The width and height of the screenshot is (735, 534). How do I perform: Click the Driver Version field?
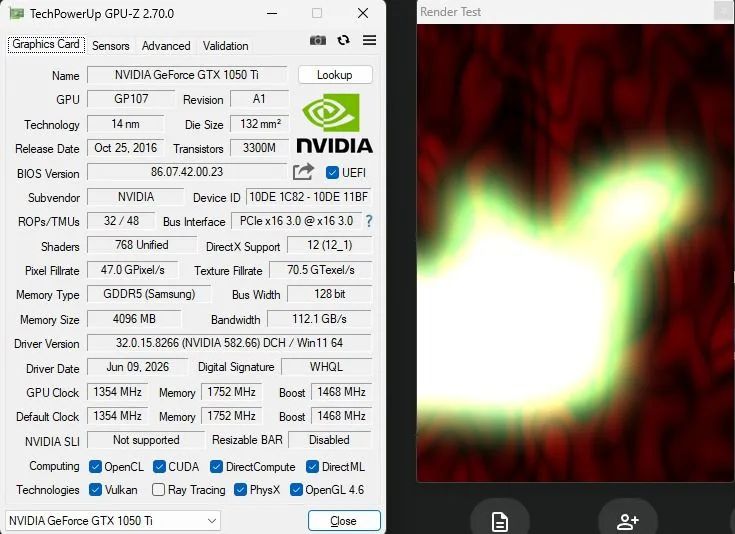pos(229,343)
